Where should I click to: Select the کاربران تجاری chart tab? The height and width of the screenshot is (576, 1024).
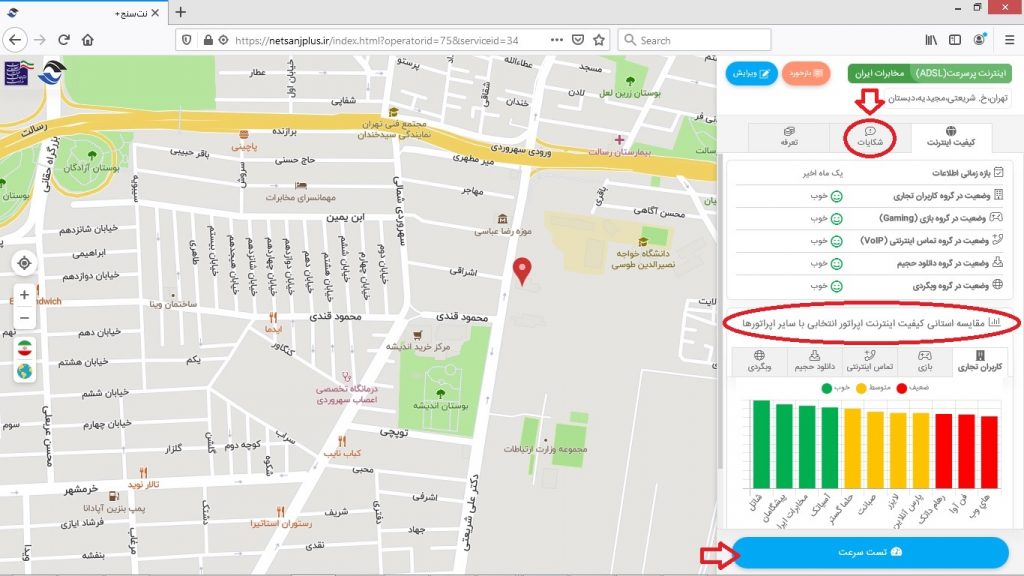pyautogui.click(x=980, y=360)
